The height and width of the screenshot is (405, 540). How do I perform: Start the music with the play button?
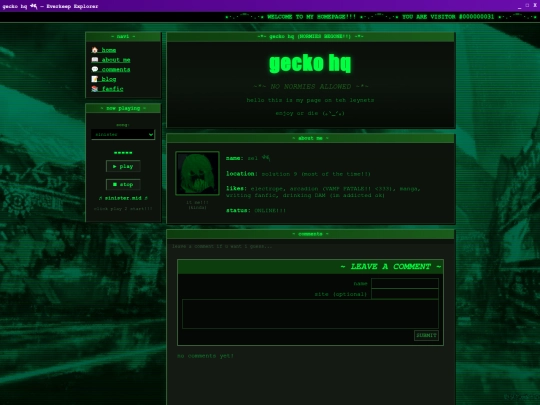(x=123, y=166)
